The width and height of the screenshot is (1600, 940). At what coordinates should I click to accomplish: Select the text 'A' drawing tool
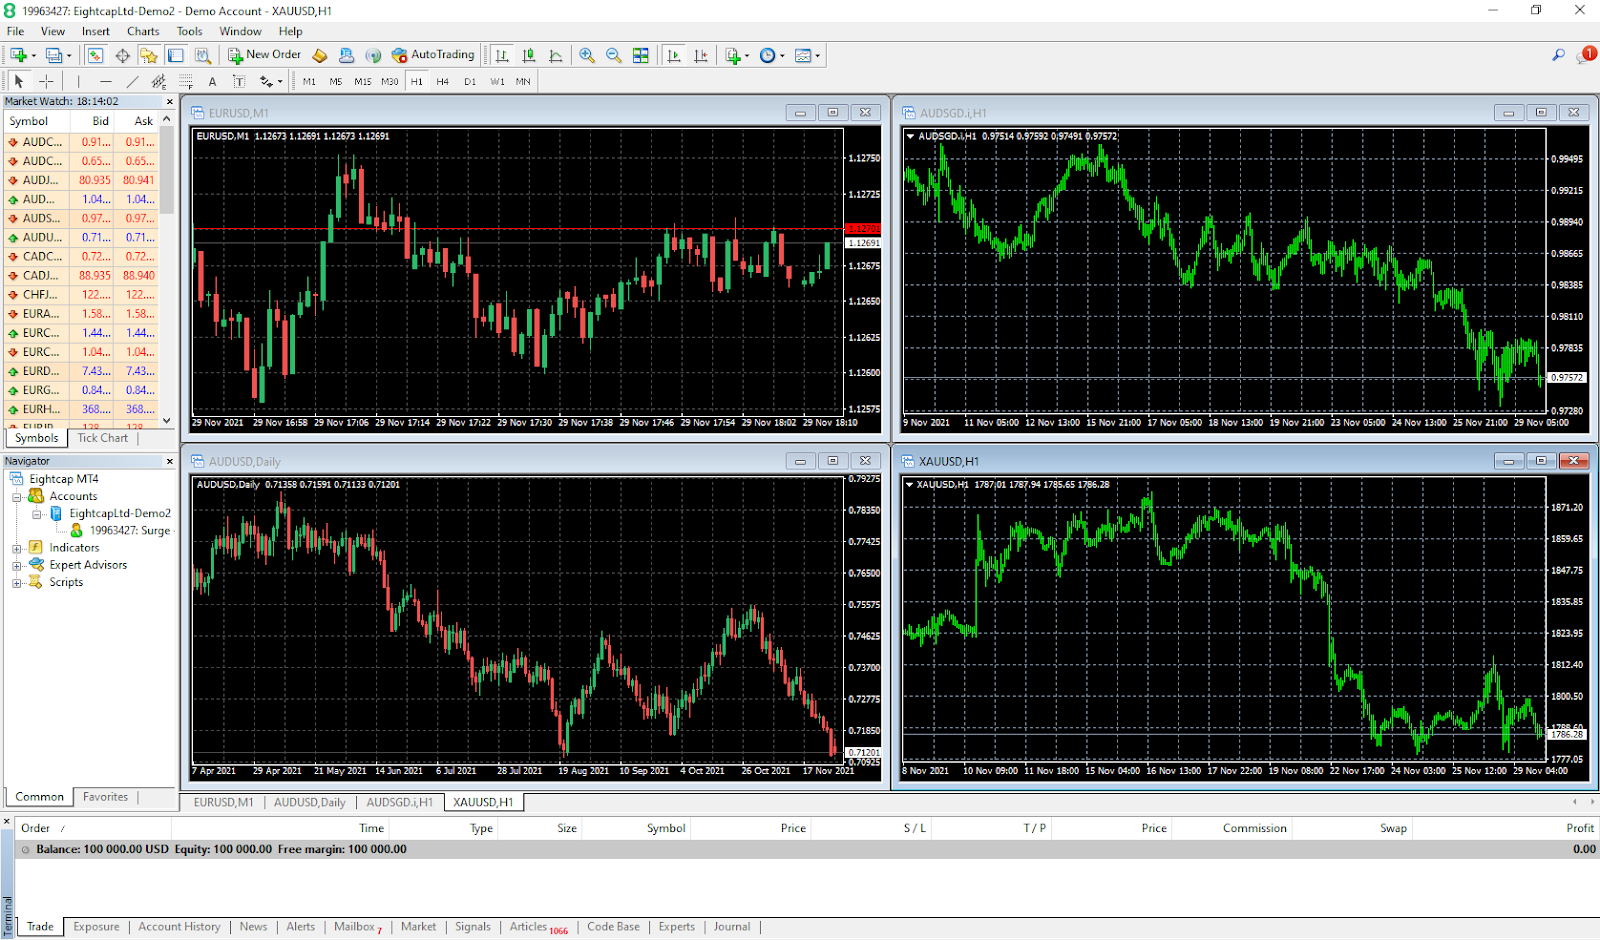pos(212,81)
